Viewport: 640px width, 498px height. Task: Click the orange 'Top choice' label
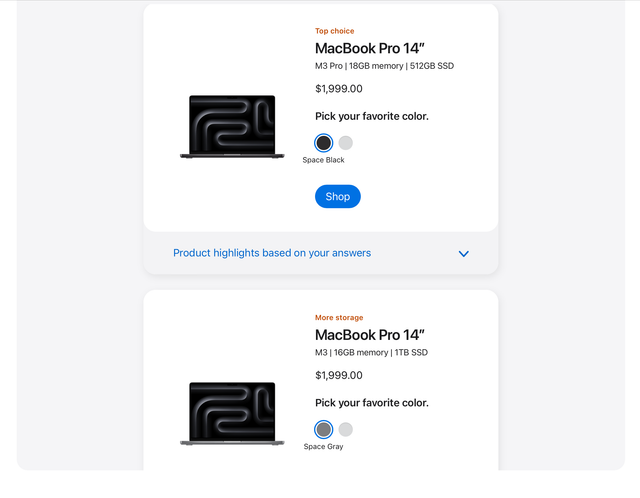[x=334, y=31]
